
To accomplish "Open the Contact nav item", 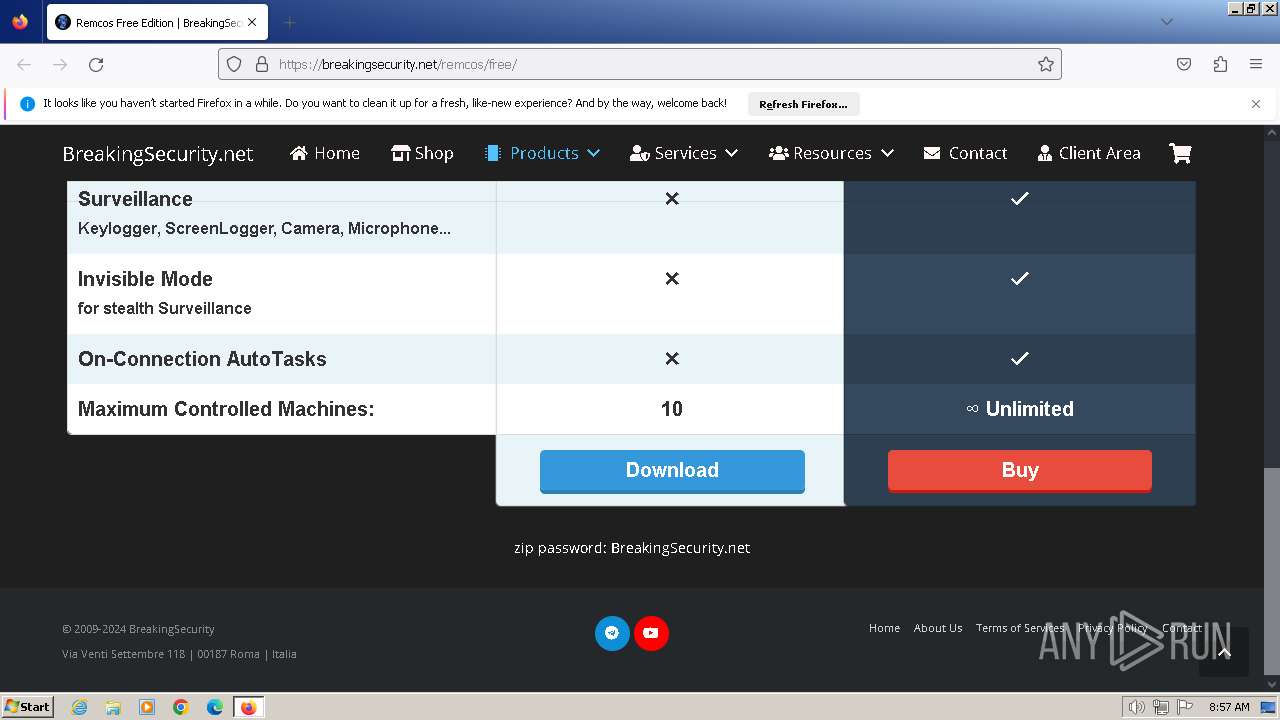I will click(x=965, y=153).
